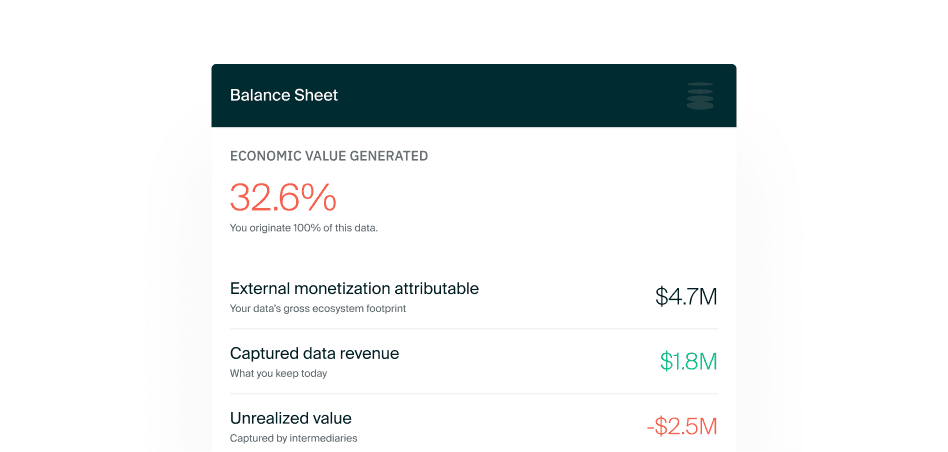Click the Balance Sheet title
This screenshot has height=452, width=948.
[284, 96]
